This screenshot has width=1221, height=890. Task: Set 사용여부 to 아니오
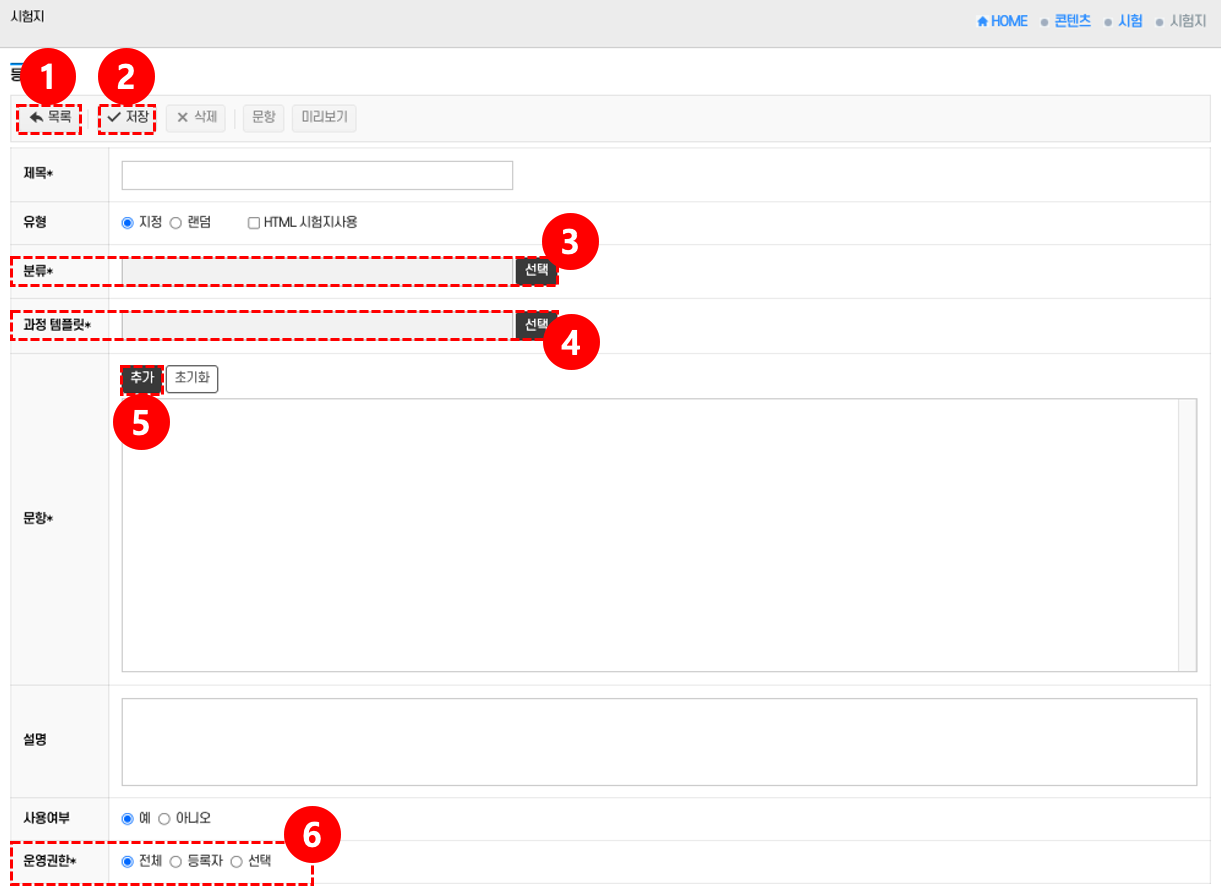165,819
